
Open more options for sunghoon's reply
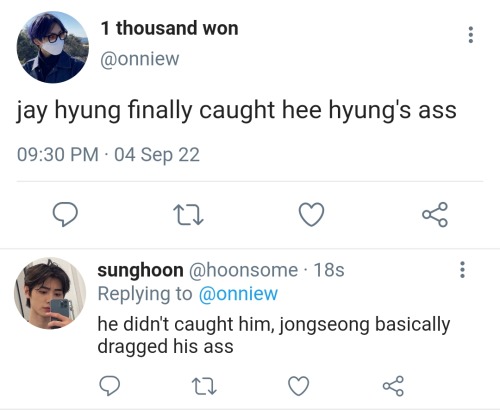(462, 270)
